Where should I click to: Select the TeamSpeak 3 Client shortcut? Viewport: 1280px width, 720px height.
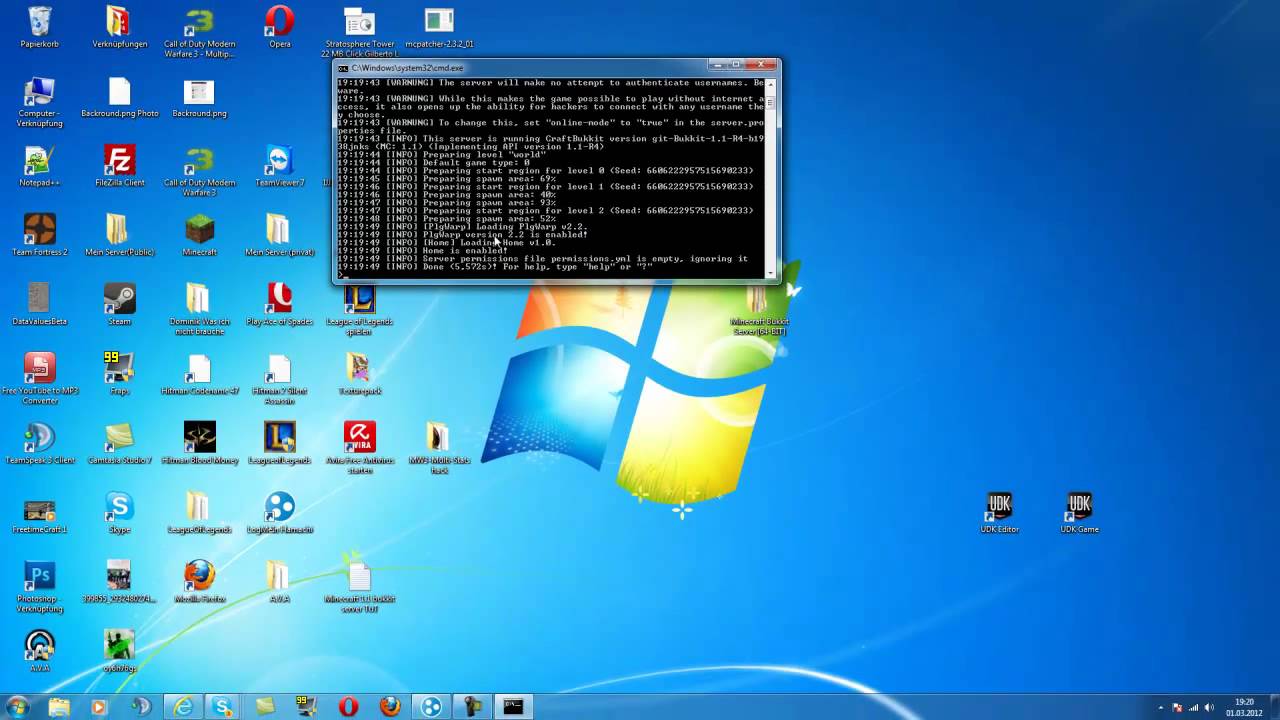click(x=40, y=444)
